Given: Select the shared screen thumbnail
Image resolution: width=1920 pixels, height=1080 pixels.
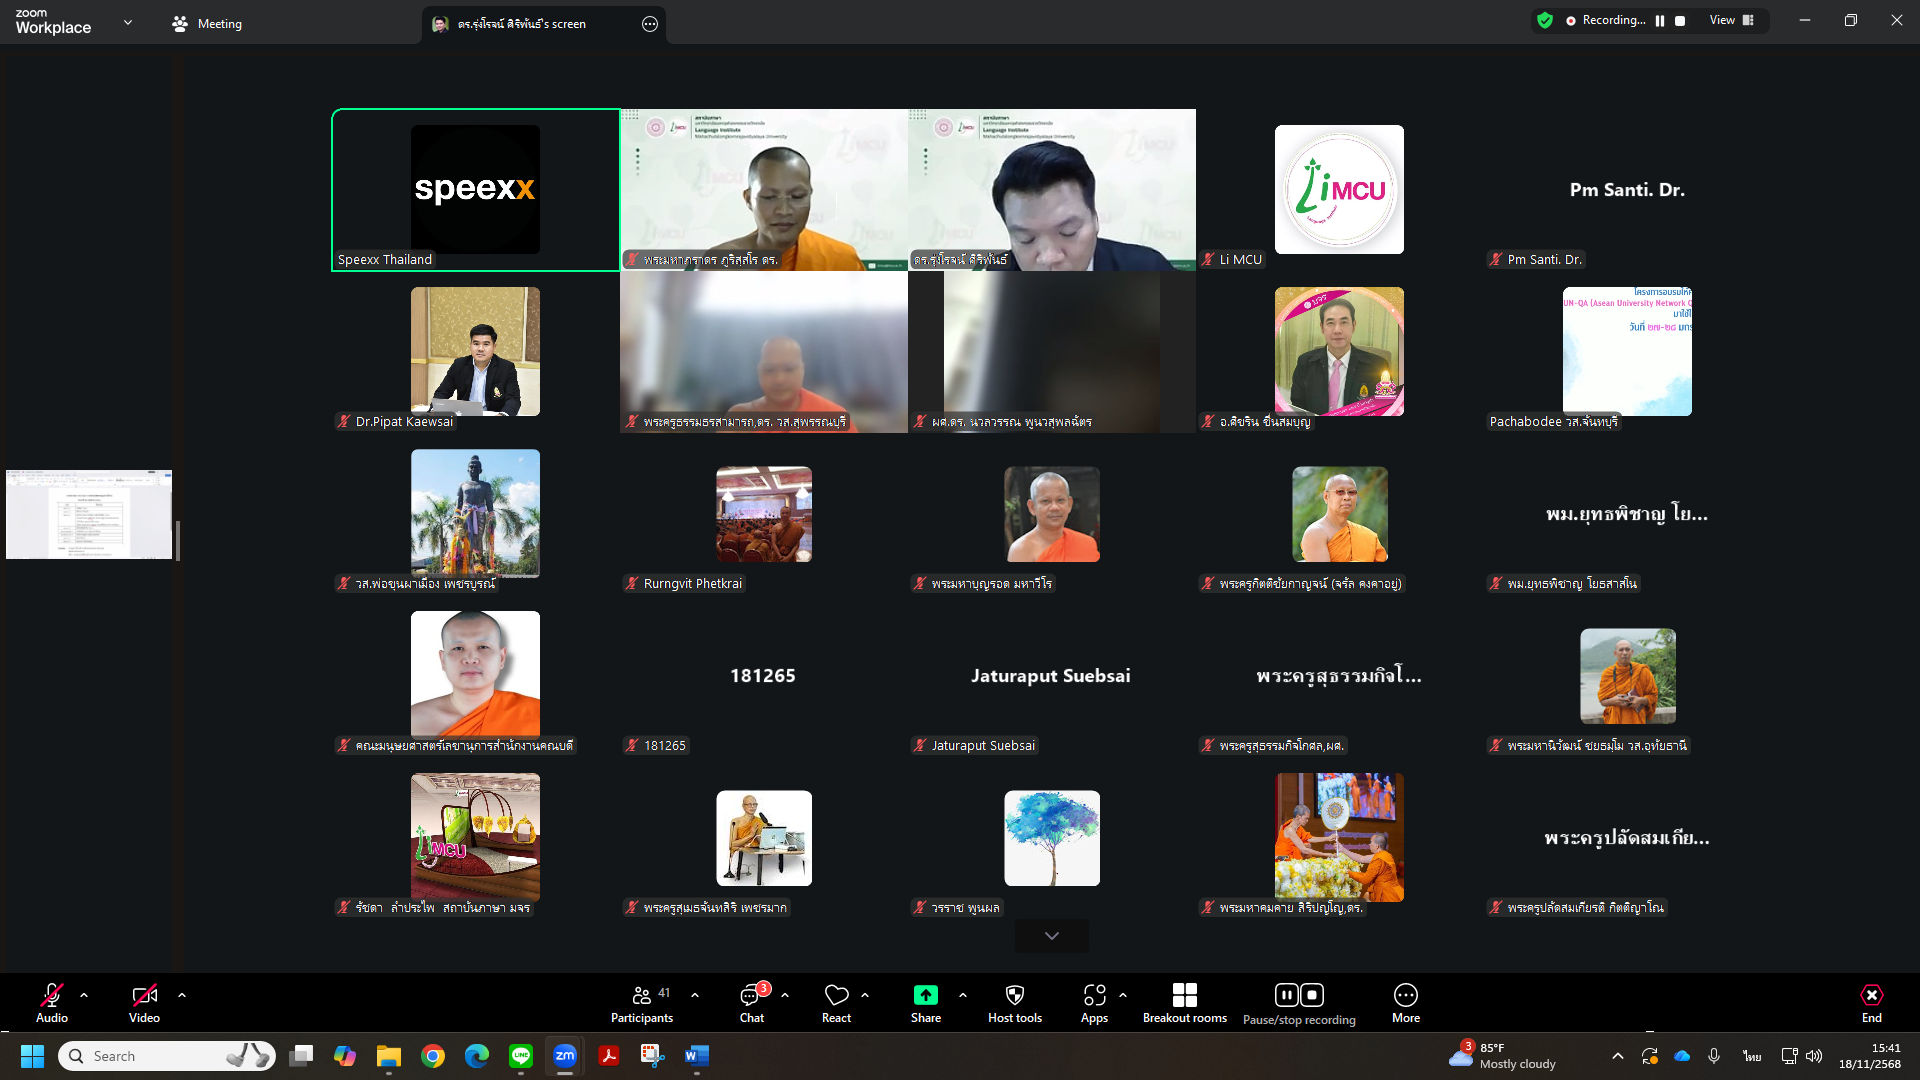Looking at the screenshot, I should click(x=89, y=514).
